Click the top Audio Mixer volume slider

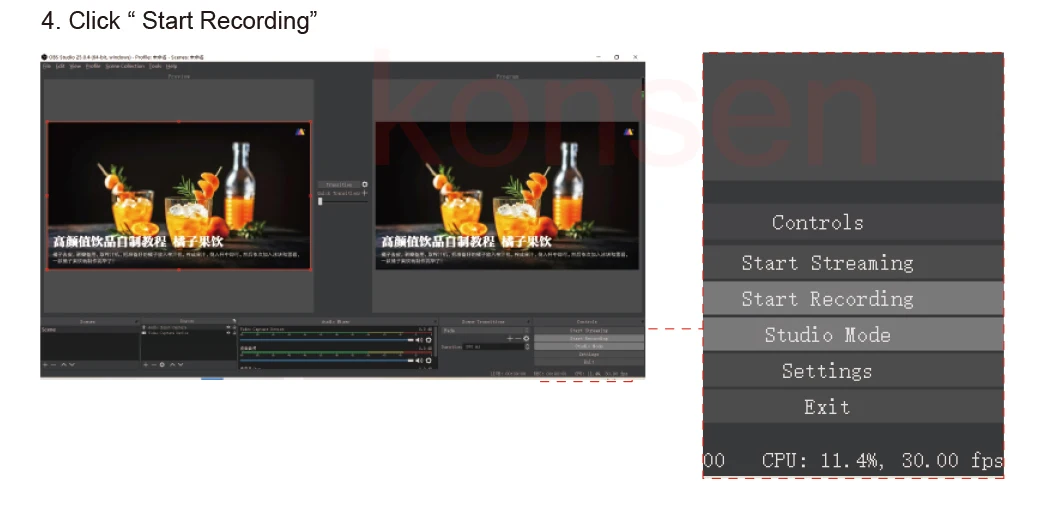(x=320, y=340)
